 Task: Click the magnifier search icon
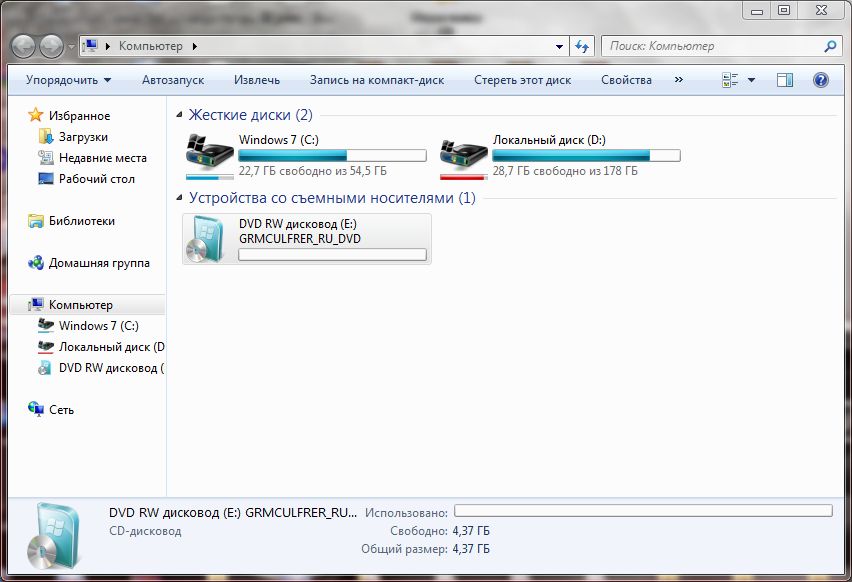click(830, 46)
